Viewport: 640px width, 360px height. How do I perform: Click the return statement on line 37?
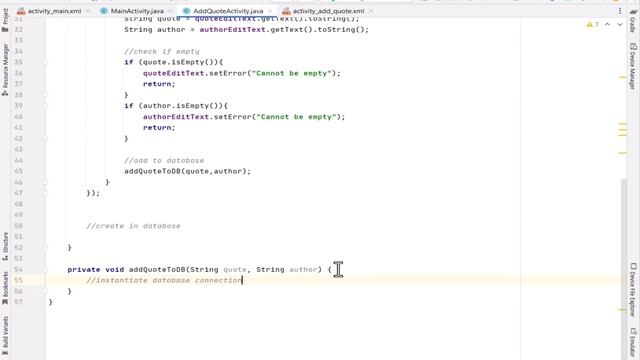(x=159, y=84)
